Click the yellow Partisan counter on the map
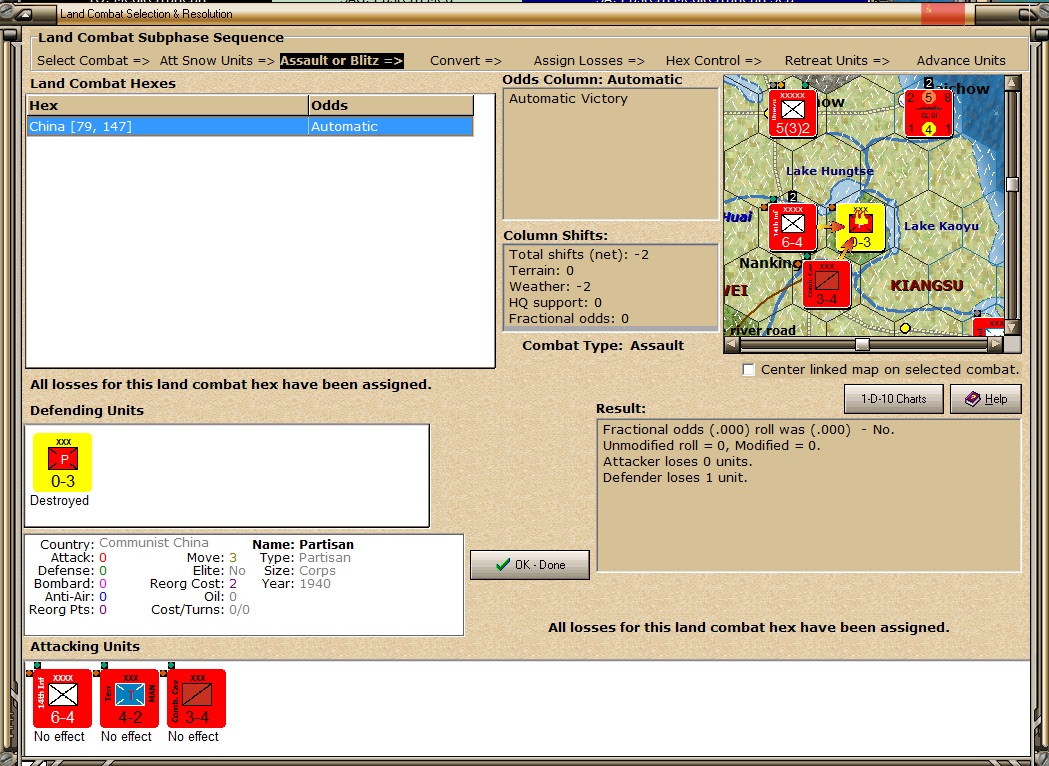The image size is (1049, 766). 860,227
